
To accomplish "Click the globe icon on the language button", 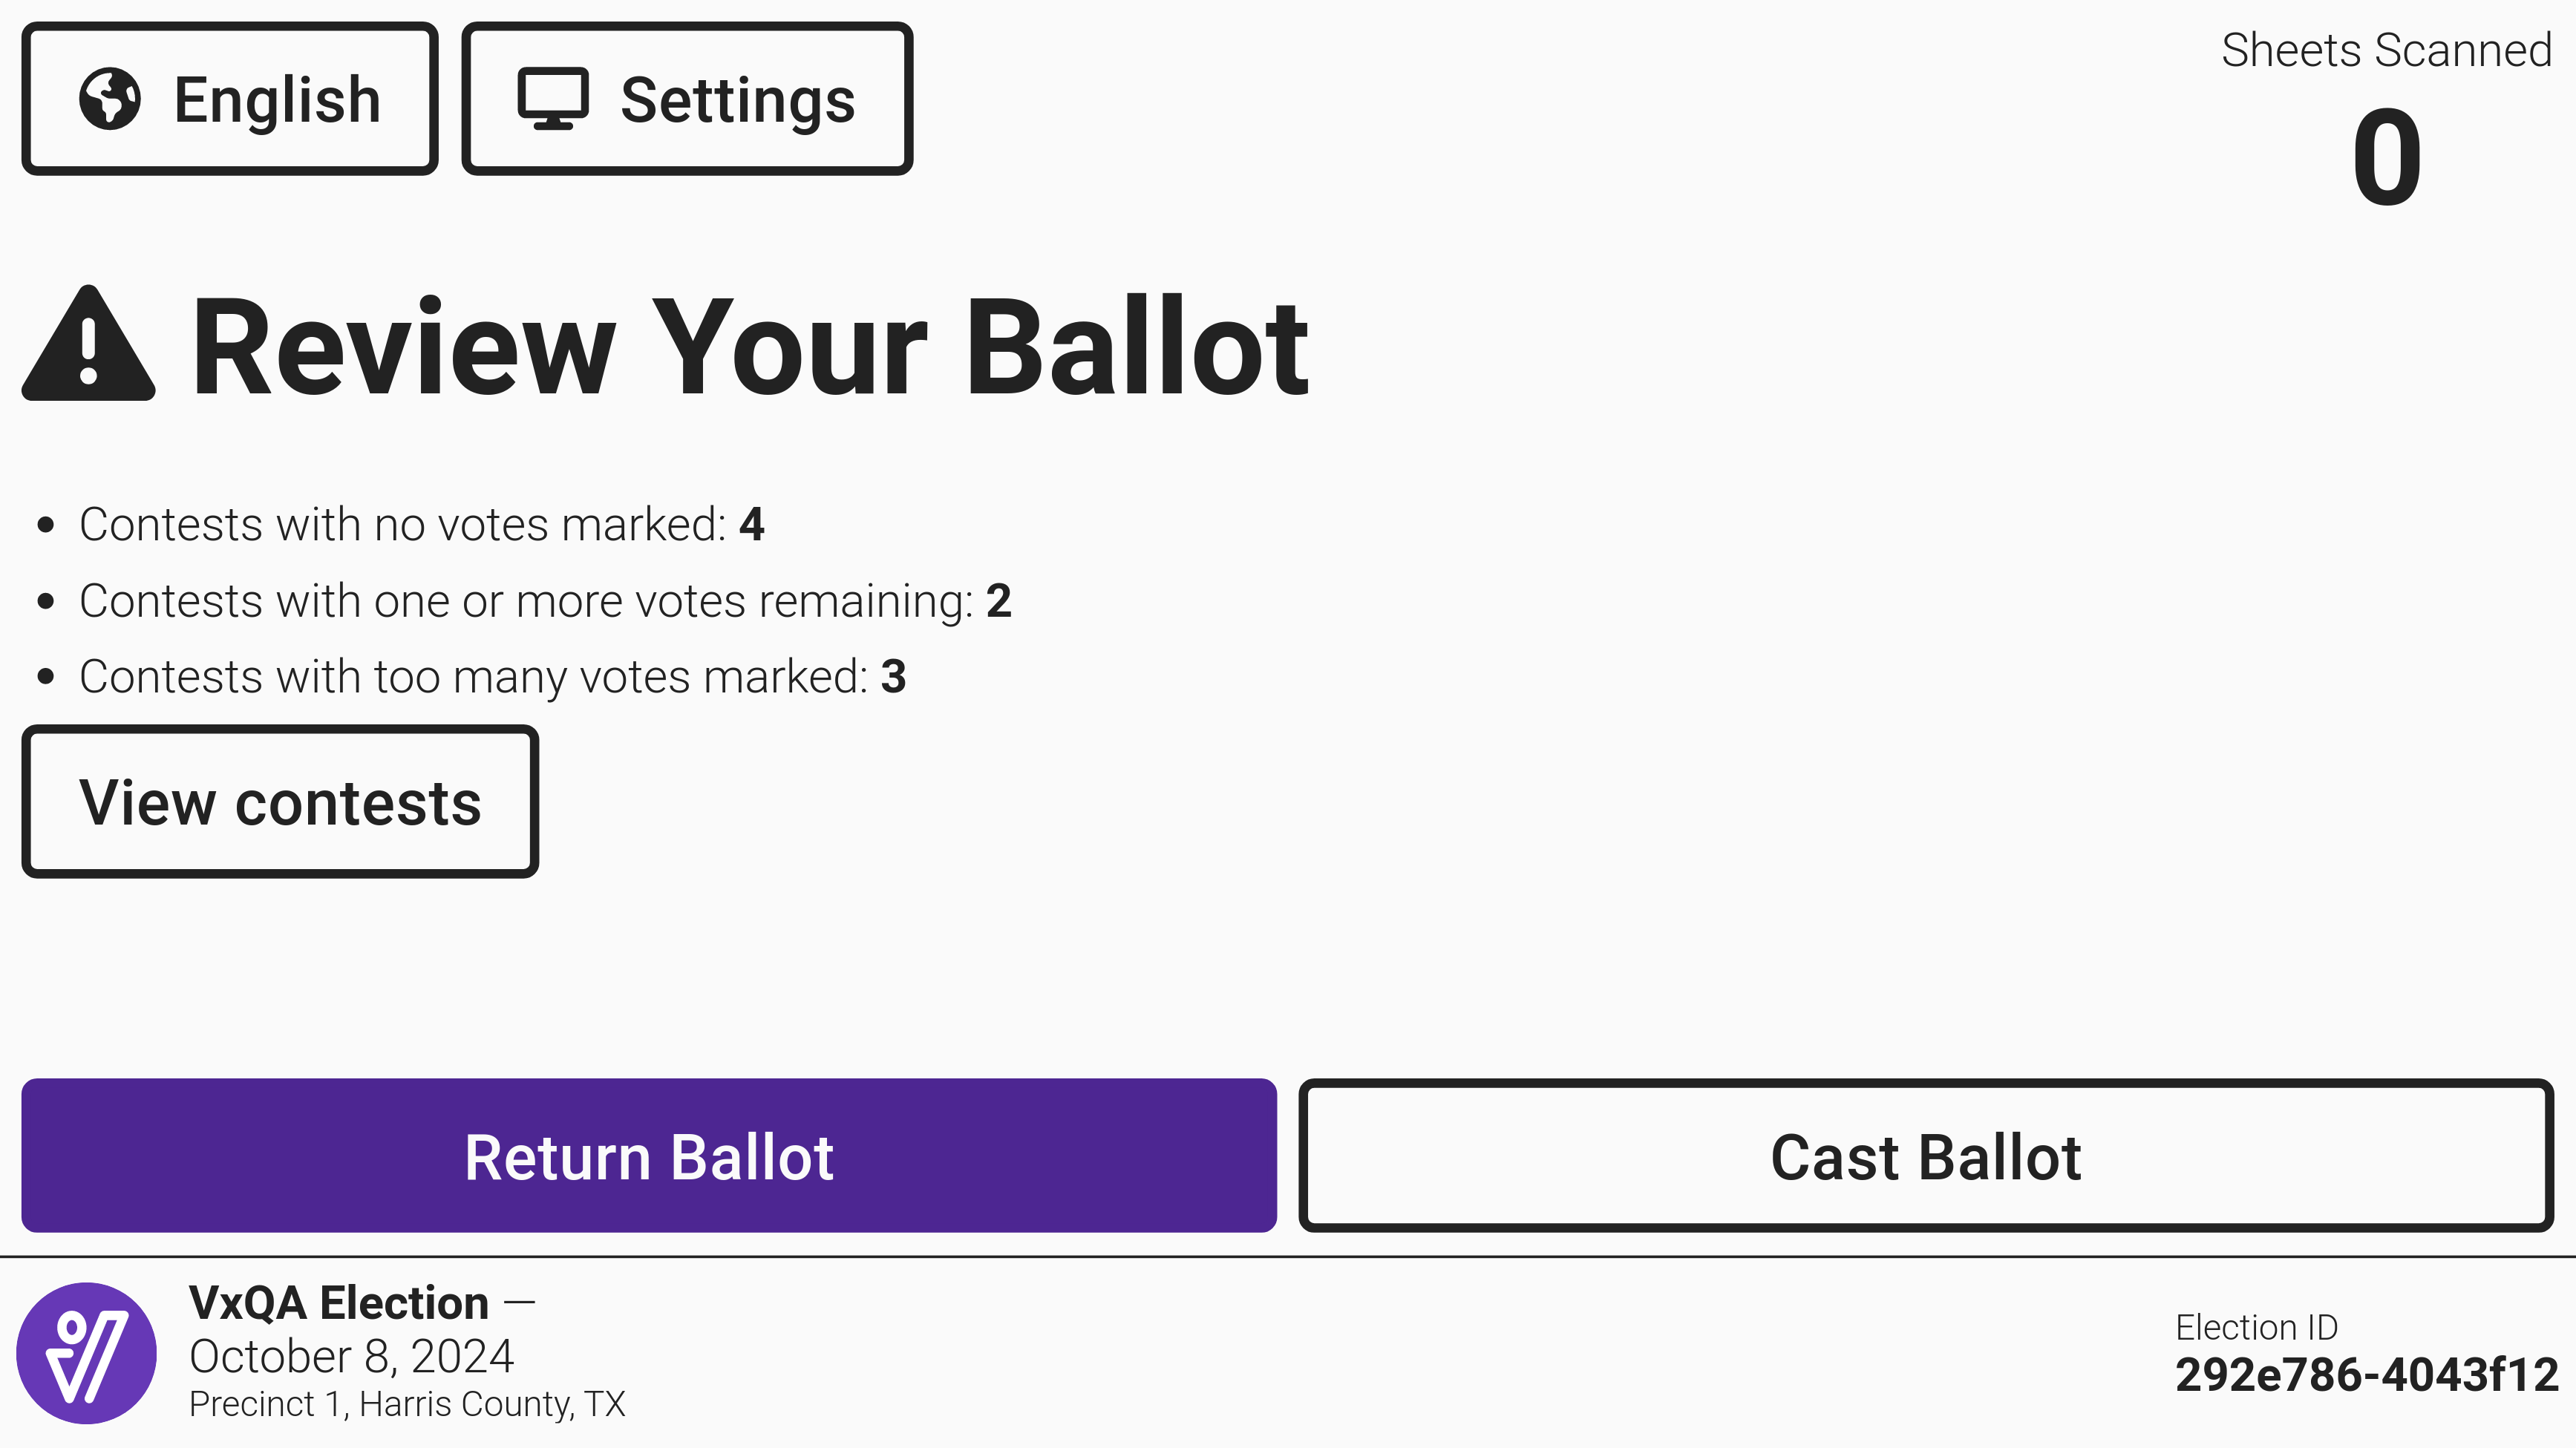I will point(110,99).
